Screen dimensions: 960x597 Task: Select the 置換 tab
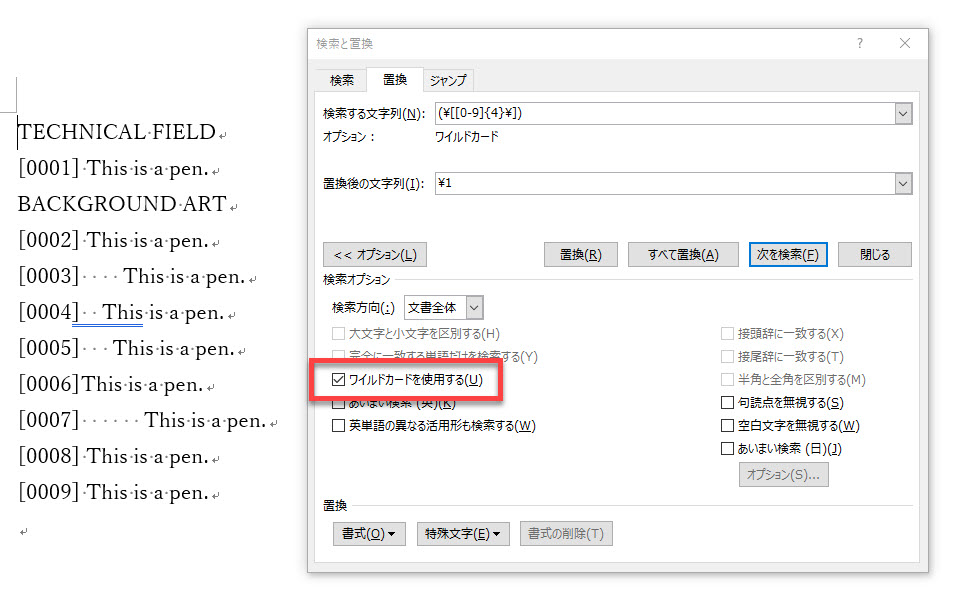coord(395,80)
